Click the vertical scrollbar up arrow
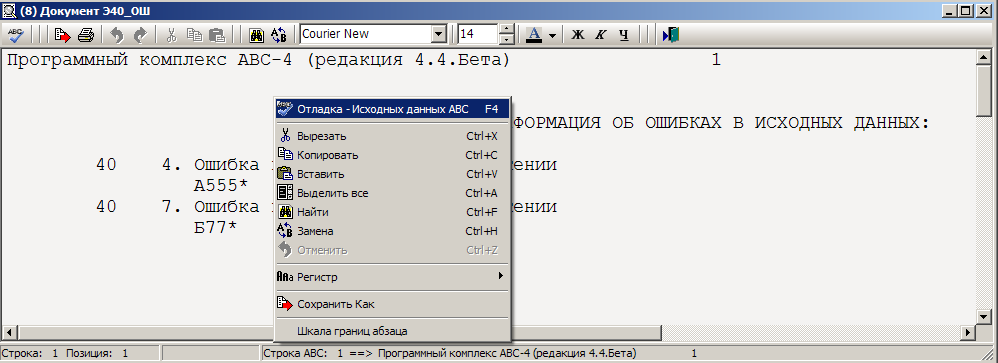Viewport: 998px width, 363px height. coord(984,58)
